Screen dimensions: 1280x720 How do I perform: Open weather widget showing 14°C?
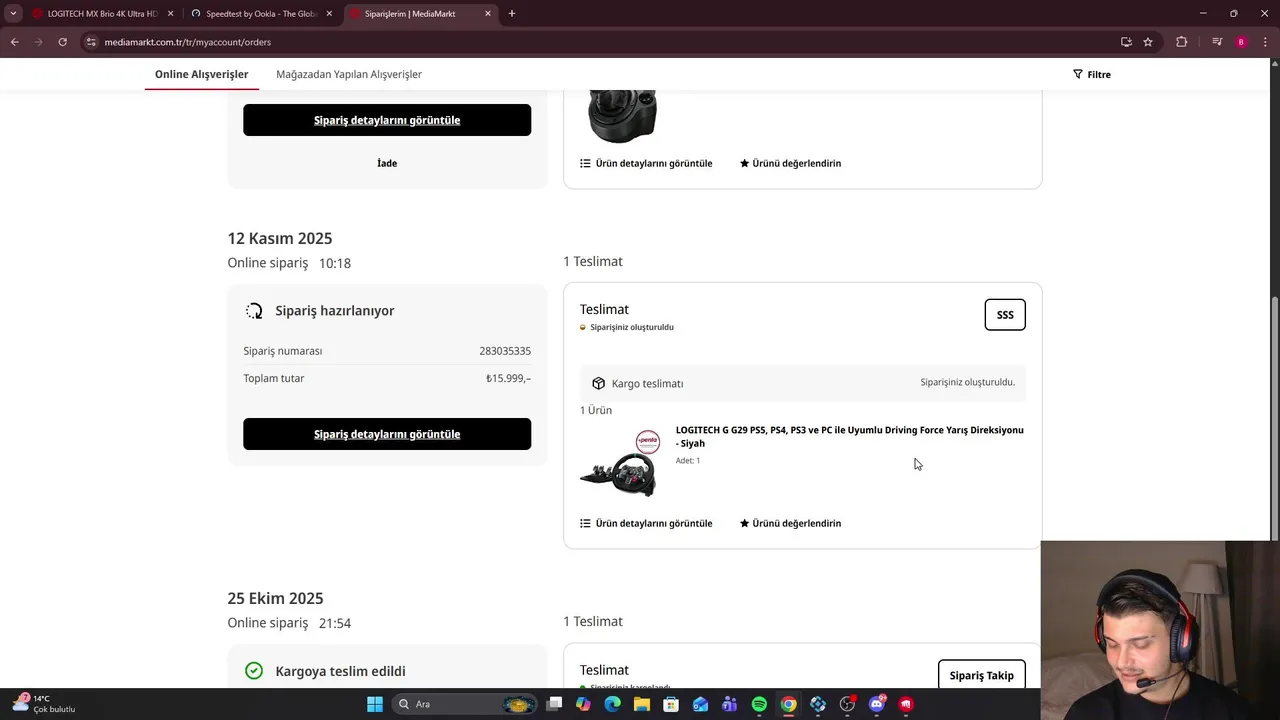tap(45, 704)
